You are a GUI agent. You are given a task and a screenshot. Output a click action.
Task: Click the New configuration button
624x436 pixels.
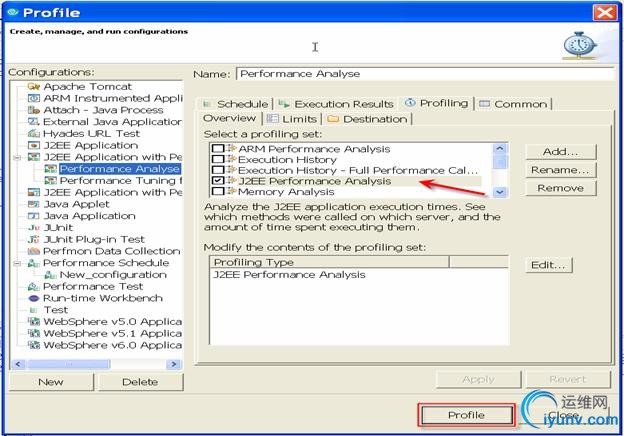coord(51,382)
